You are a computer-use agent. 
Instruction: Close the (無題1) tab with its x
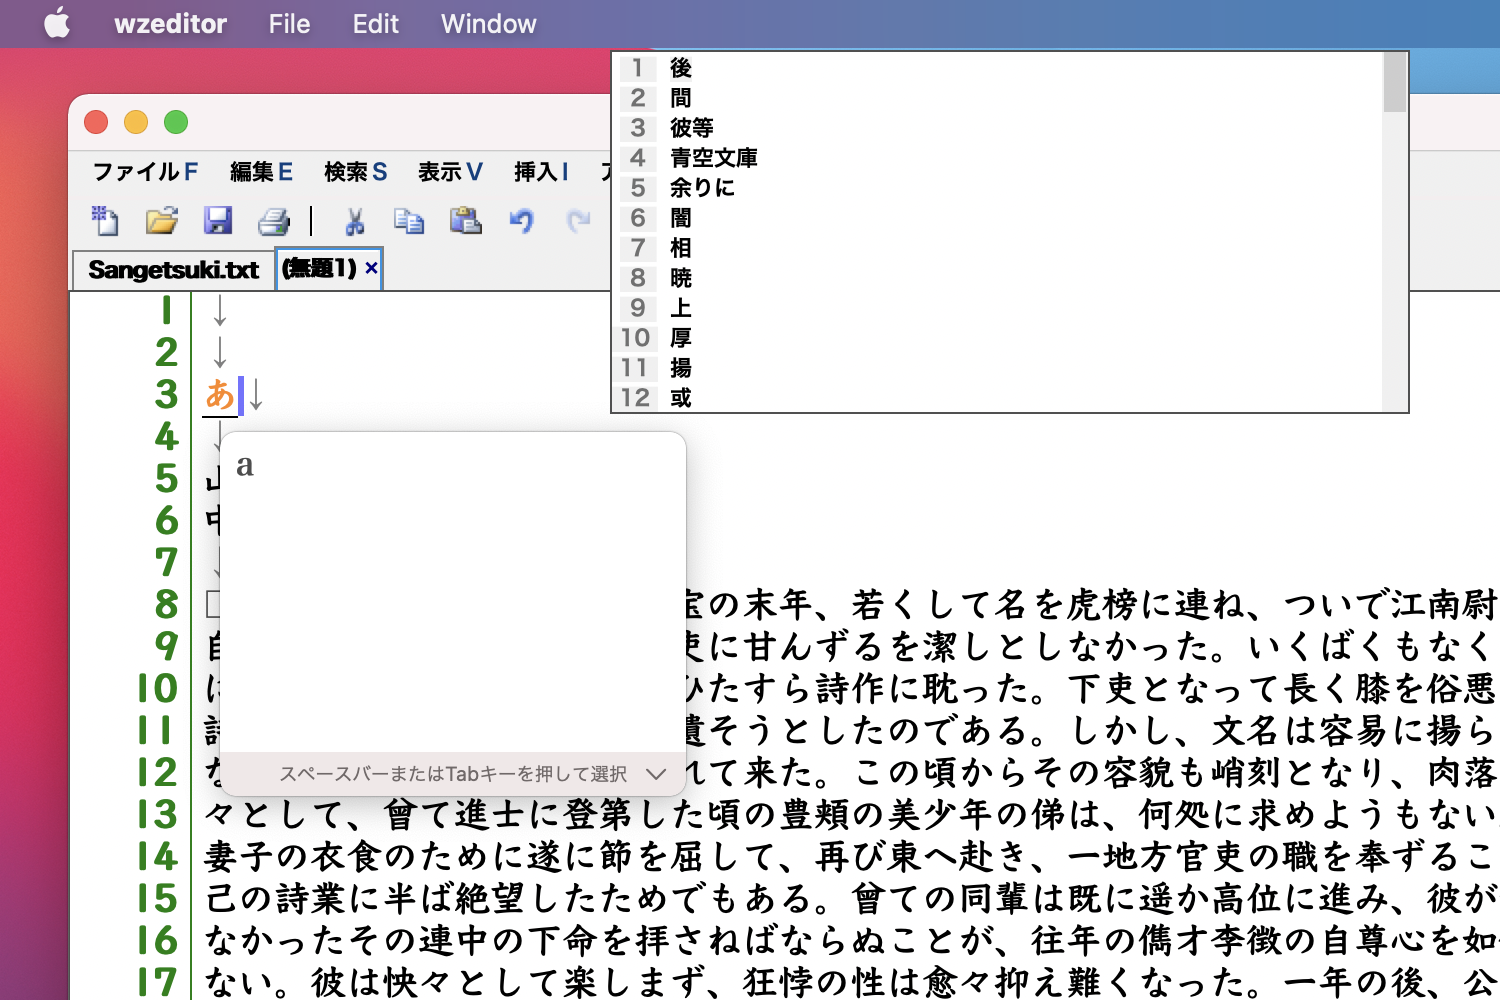[x=370, y=268]
